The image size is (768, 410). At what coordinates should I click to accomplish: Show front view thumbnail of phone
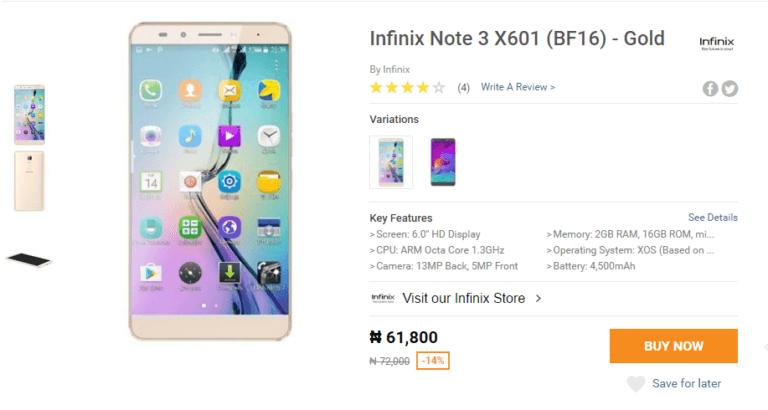point(29,115)
